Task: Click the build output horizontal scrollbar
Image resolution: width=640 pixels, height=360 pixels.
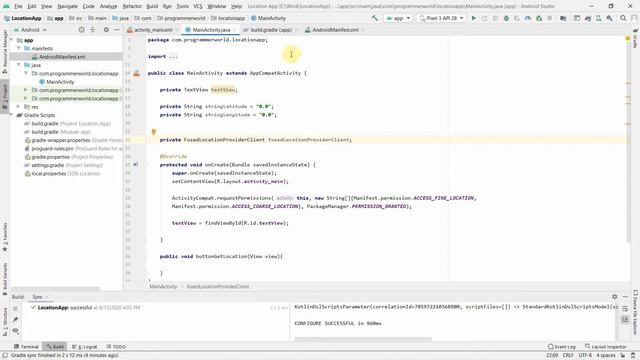Action: 363,338
